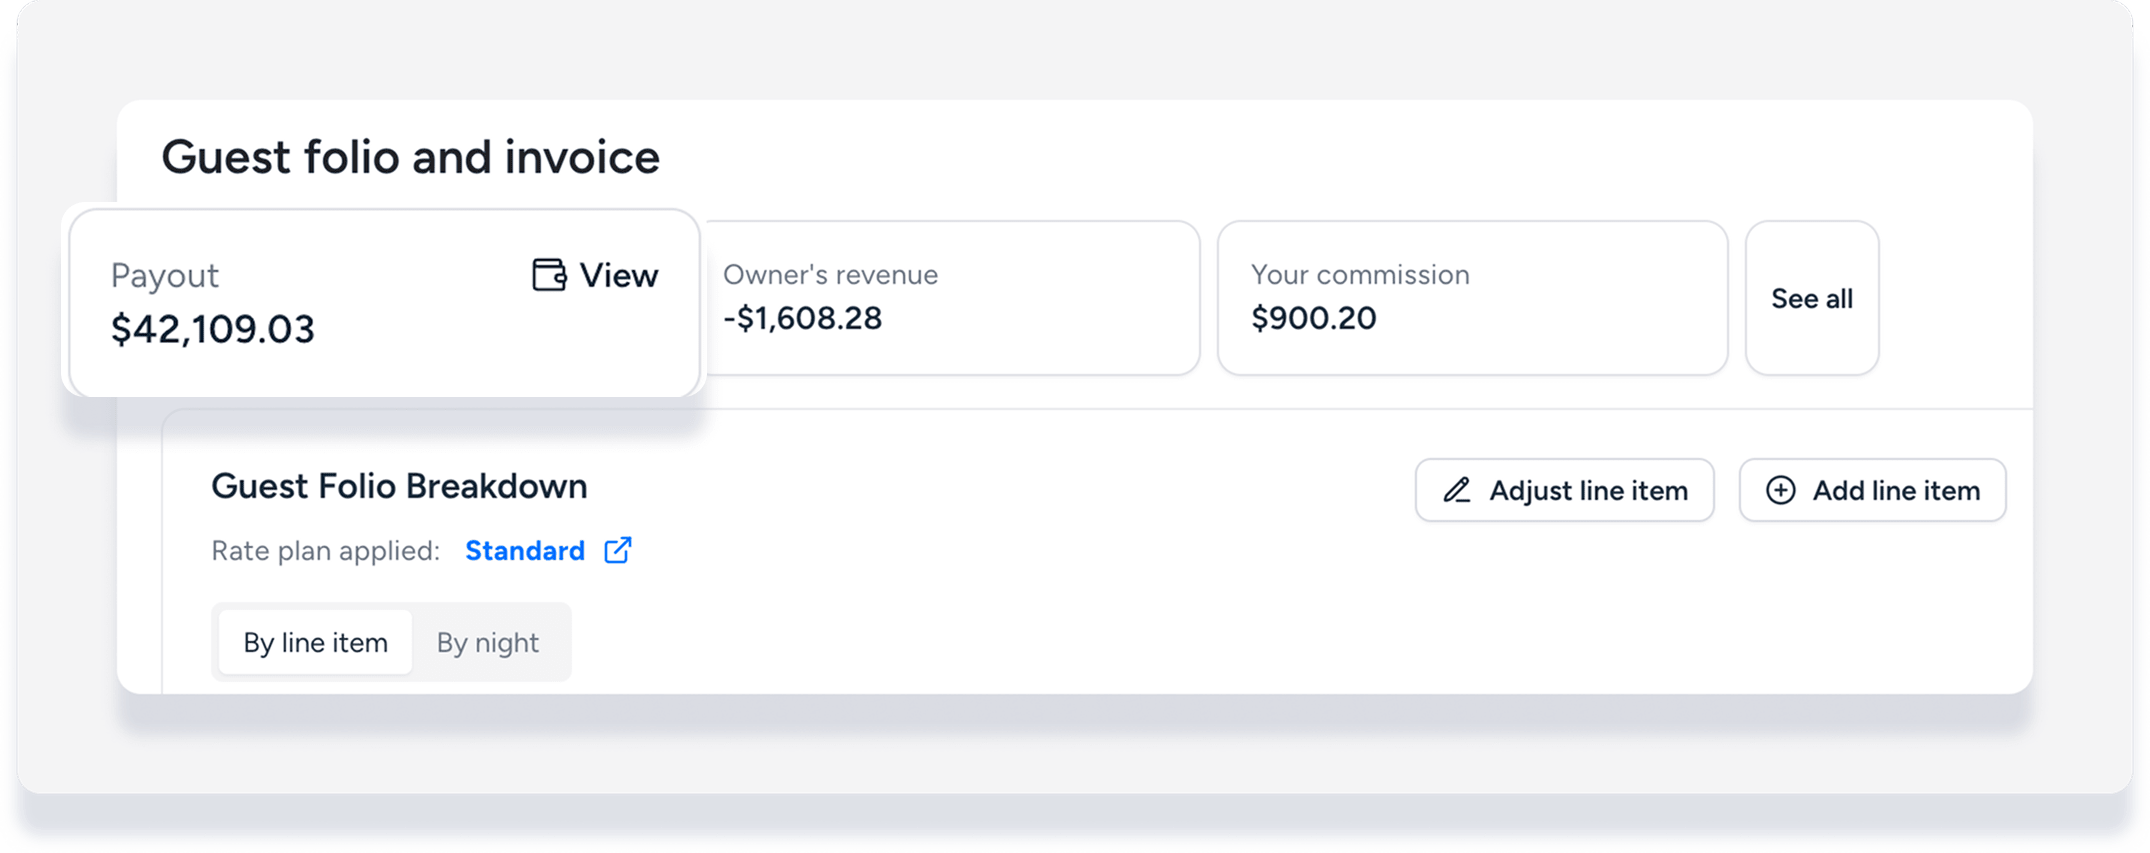Select the By line item tab

[316, 642]
